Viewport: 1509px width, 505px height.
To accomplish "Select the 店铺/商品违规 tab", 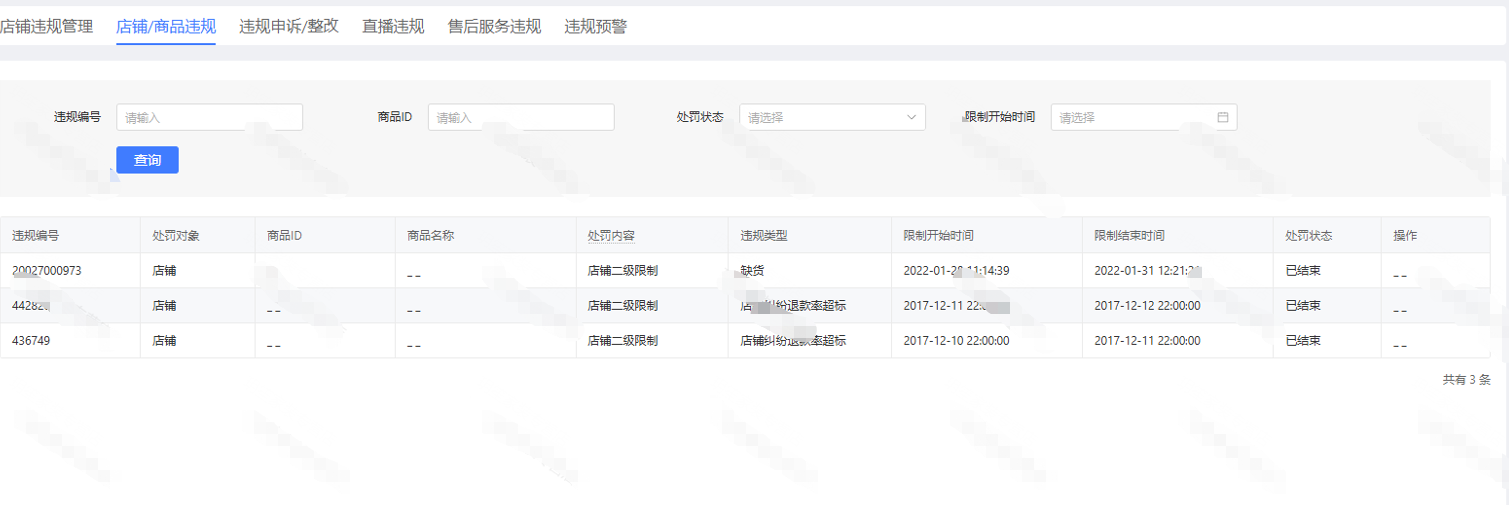I will point(166,26).
